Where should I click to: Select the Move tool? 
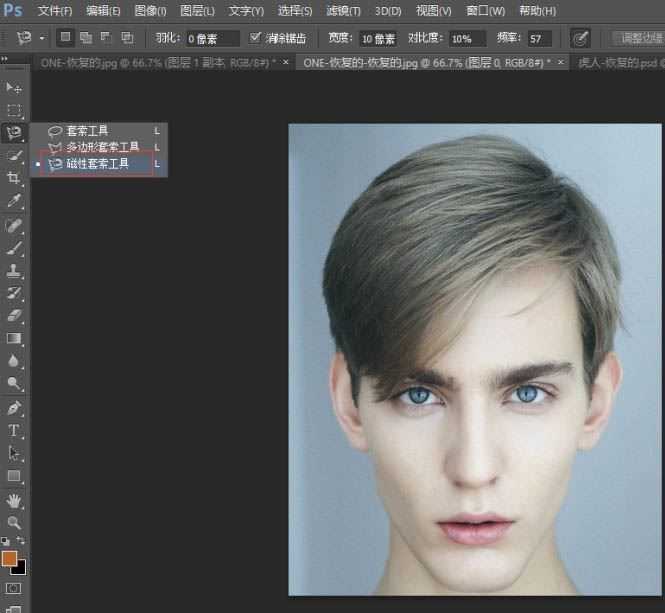(14, 88)
